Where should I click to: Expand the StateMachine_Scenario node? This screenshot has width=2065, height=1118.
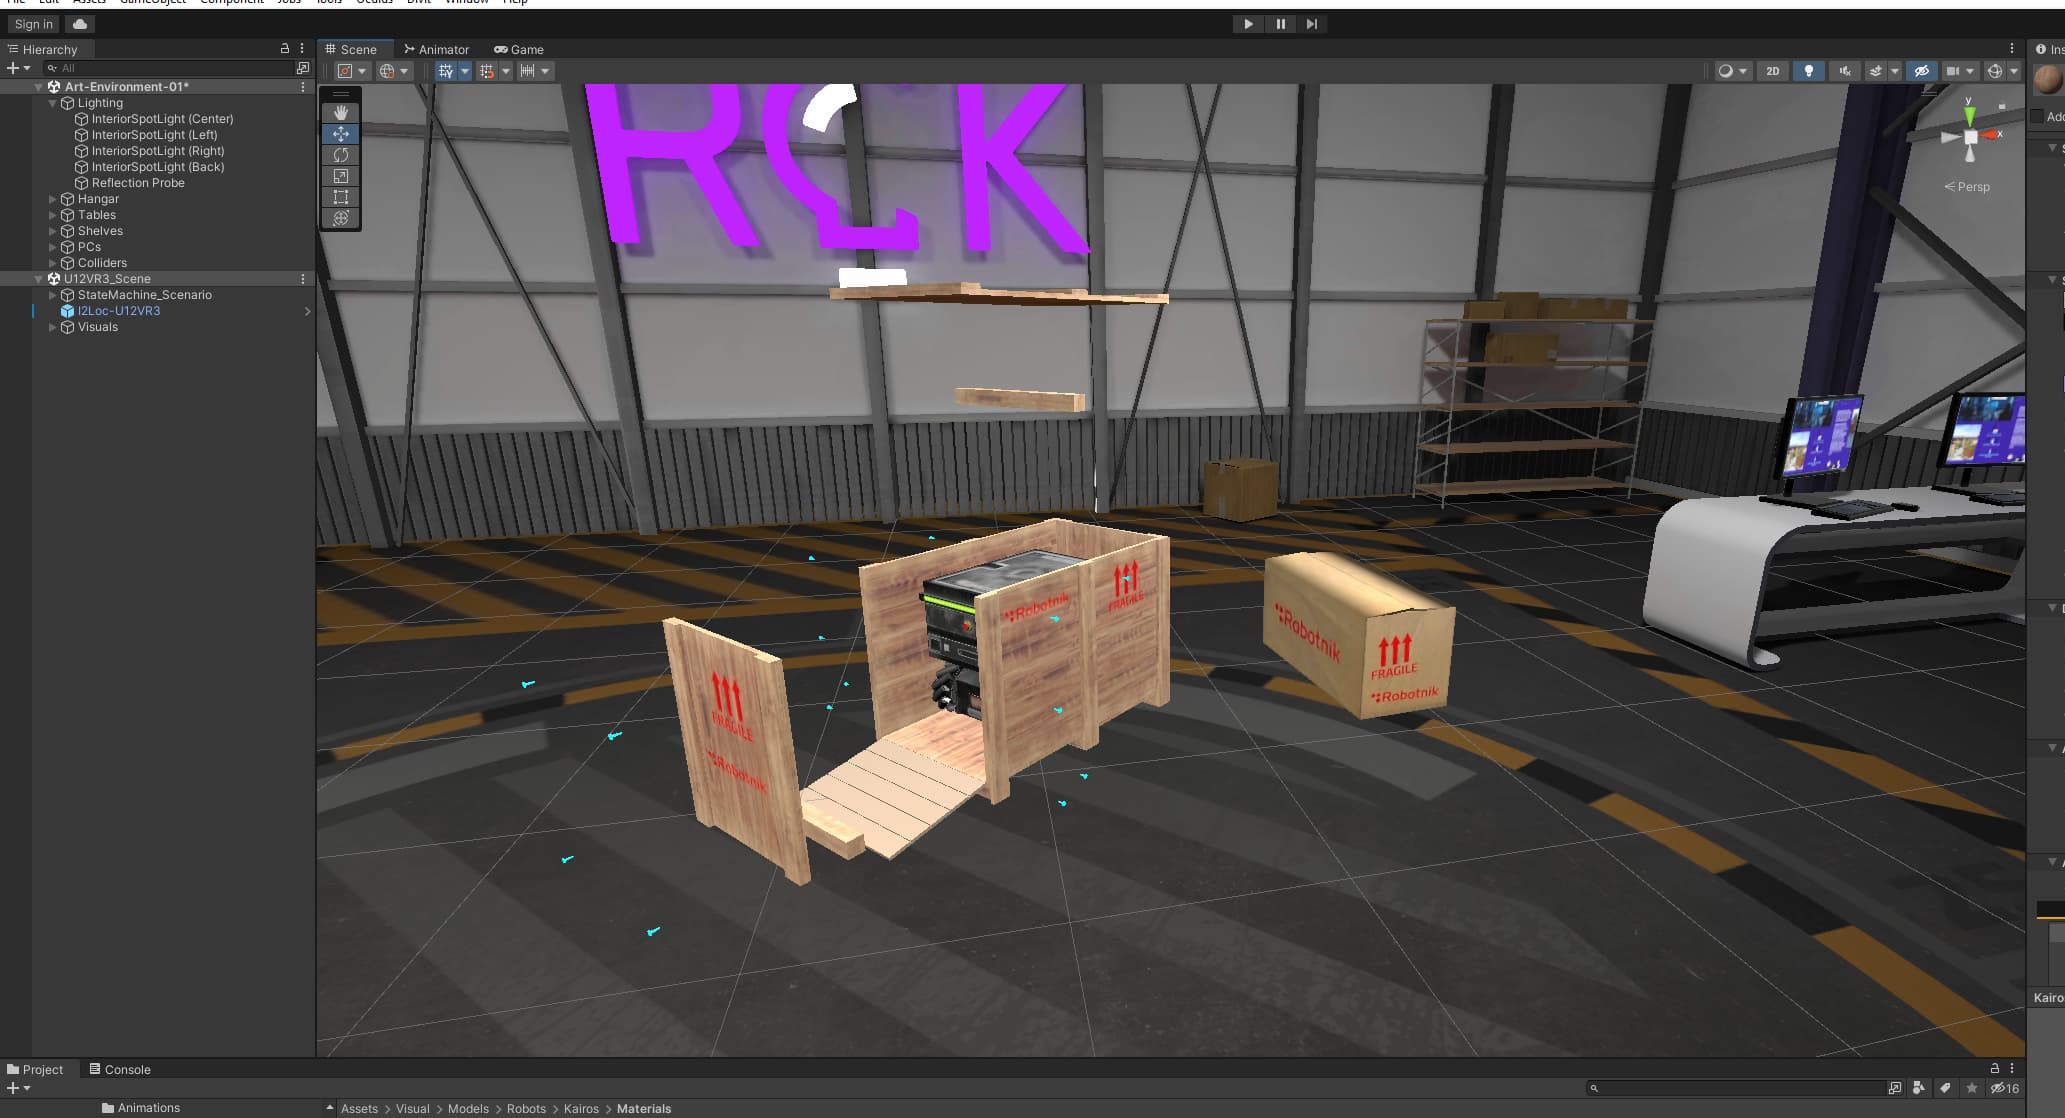53,295
